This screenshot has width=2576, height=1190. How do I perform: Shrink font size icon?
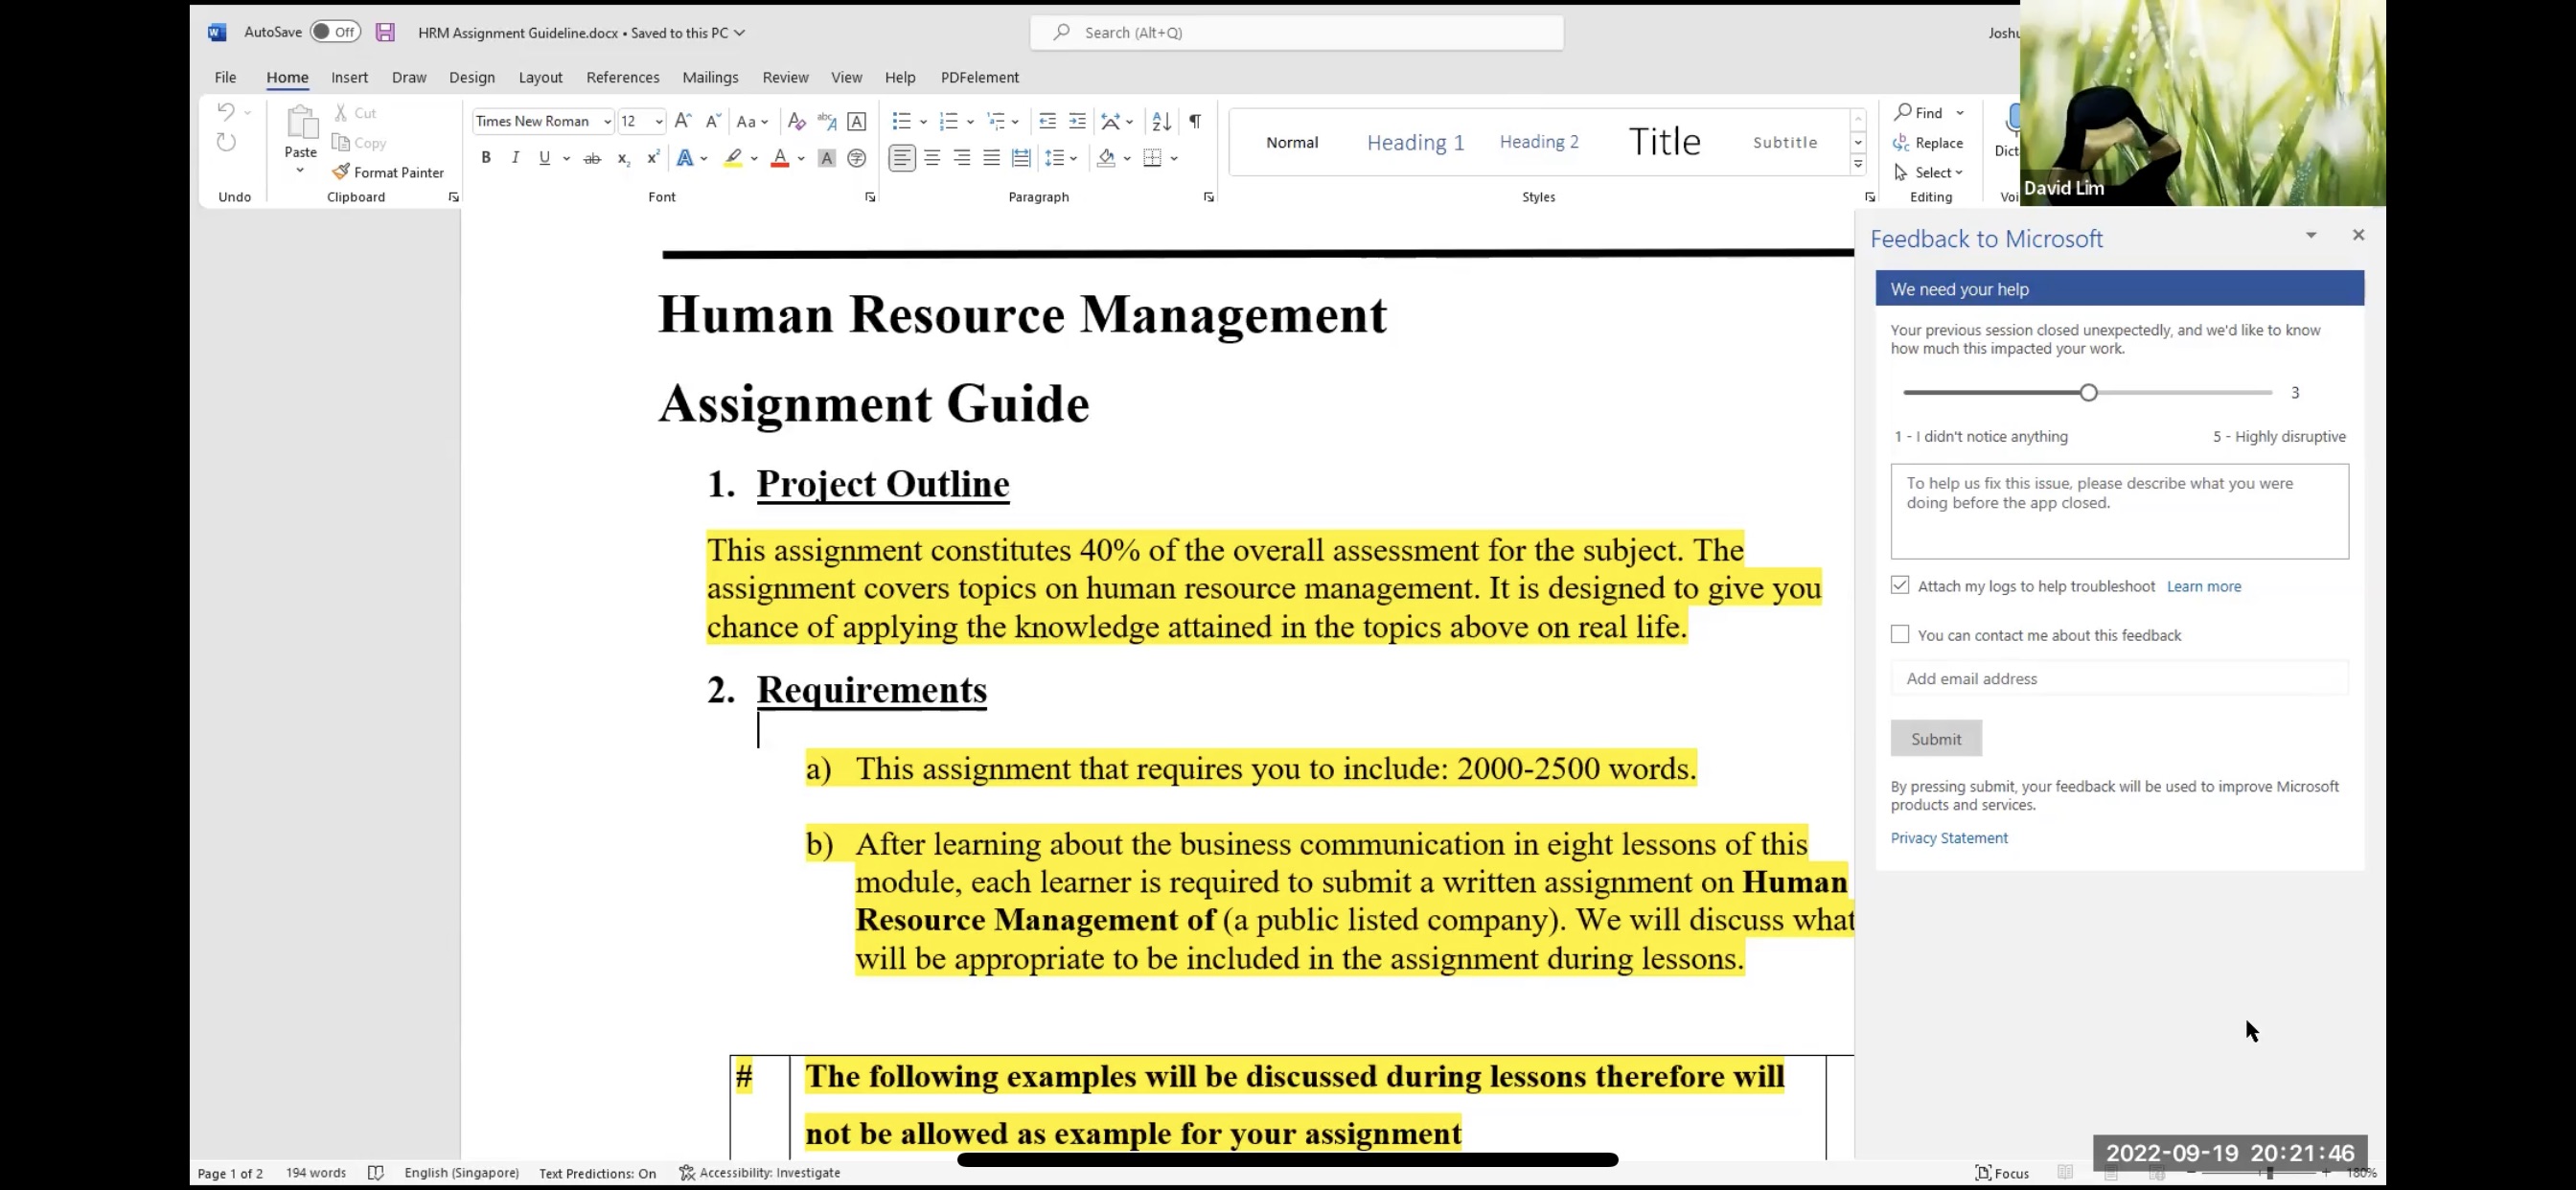click(x=713, y=121)
